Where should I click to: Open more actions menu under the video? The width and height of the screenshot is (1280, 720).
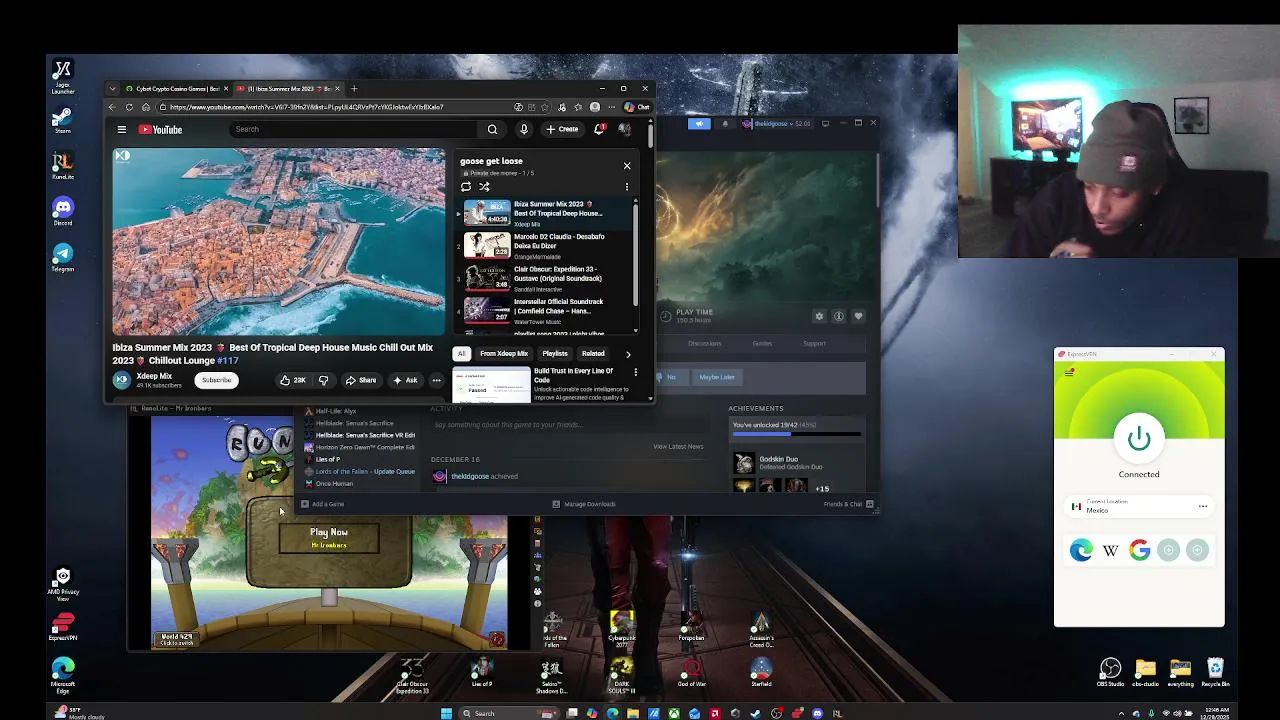pyautogui.click(x=436, y=380)
